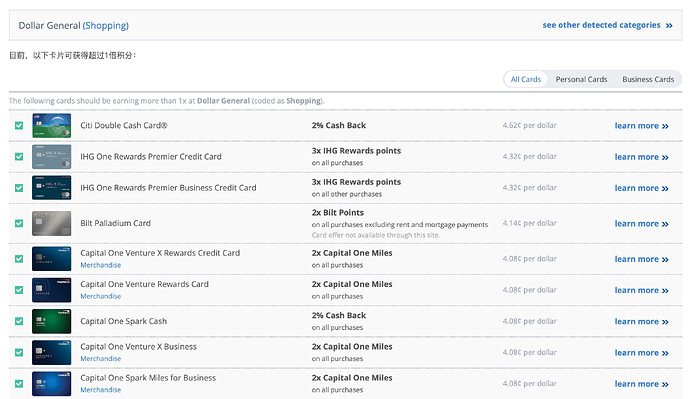Select the Capital One Spark Cash name

(x=124, y=321)
